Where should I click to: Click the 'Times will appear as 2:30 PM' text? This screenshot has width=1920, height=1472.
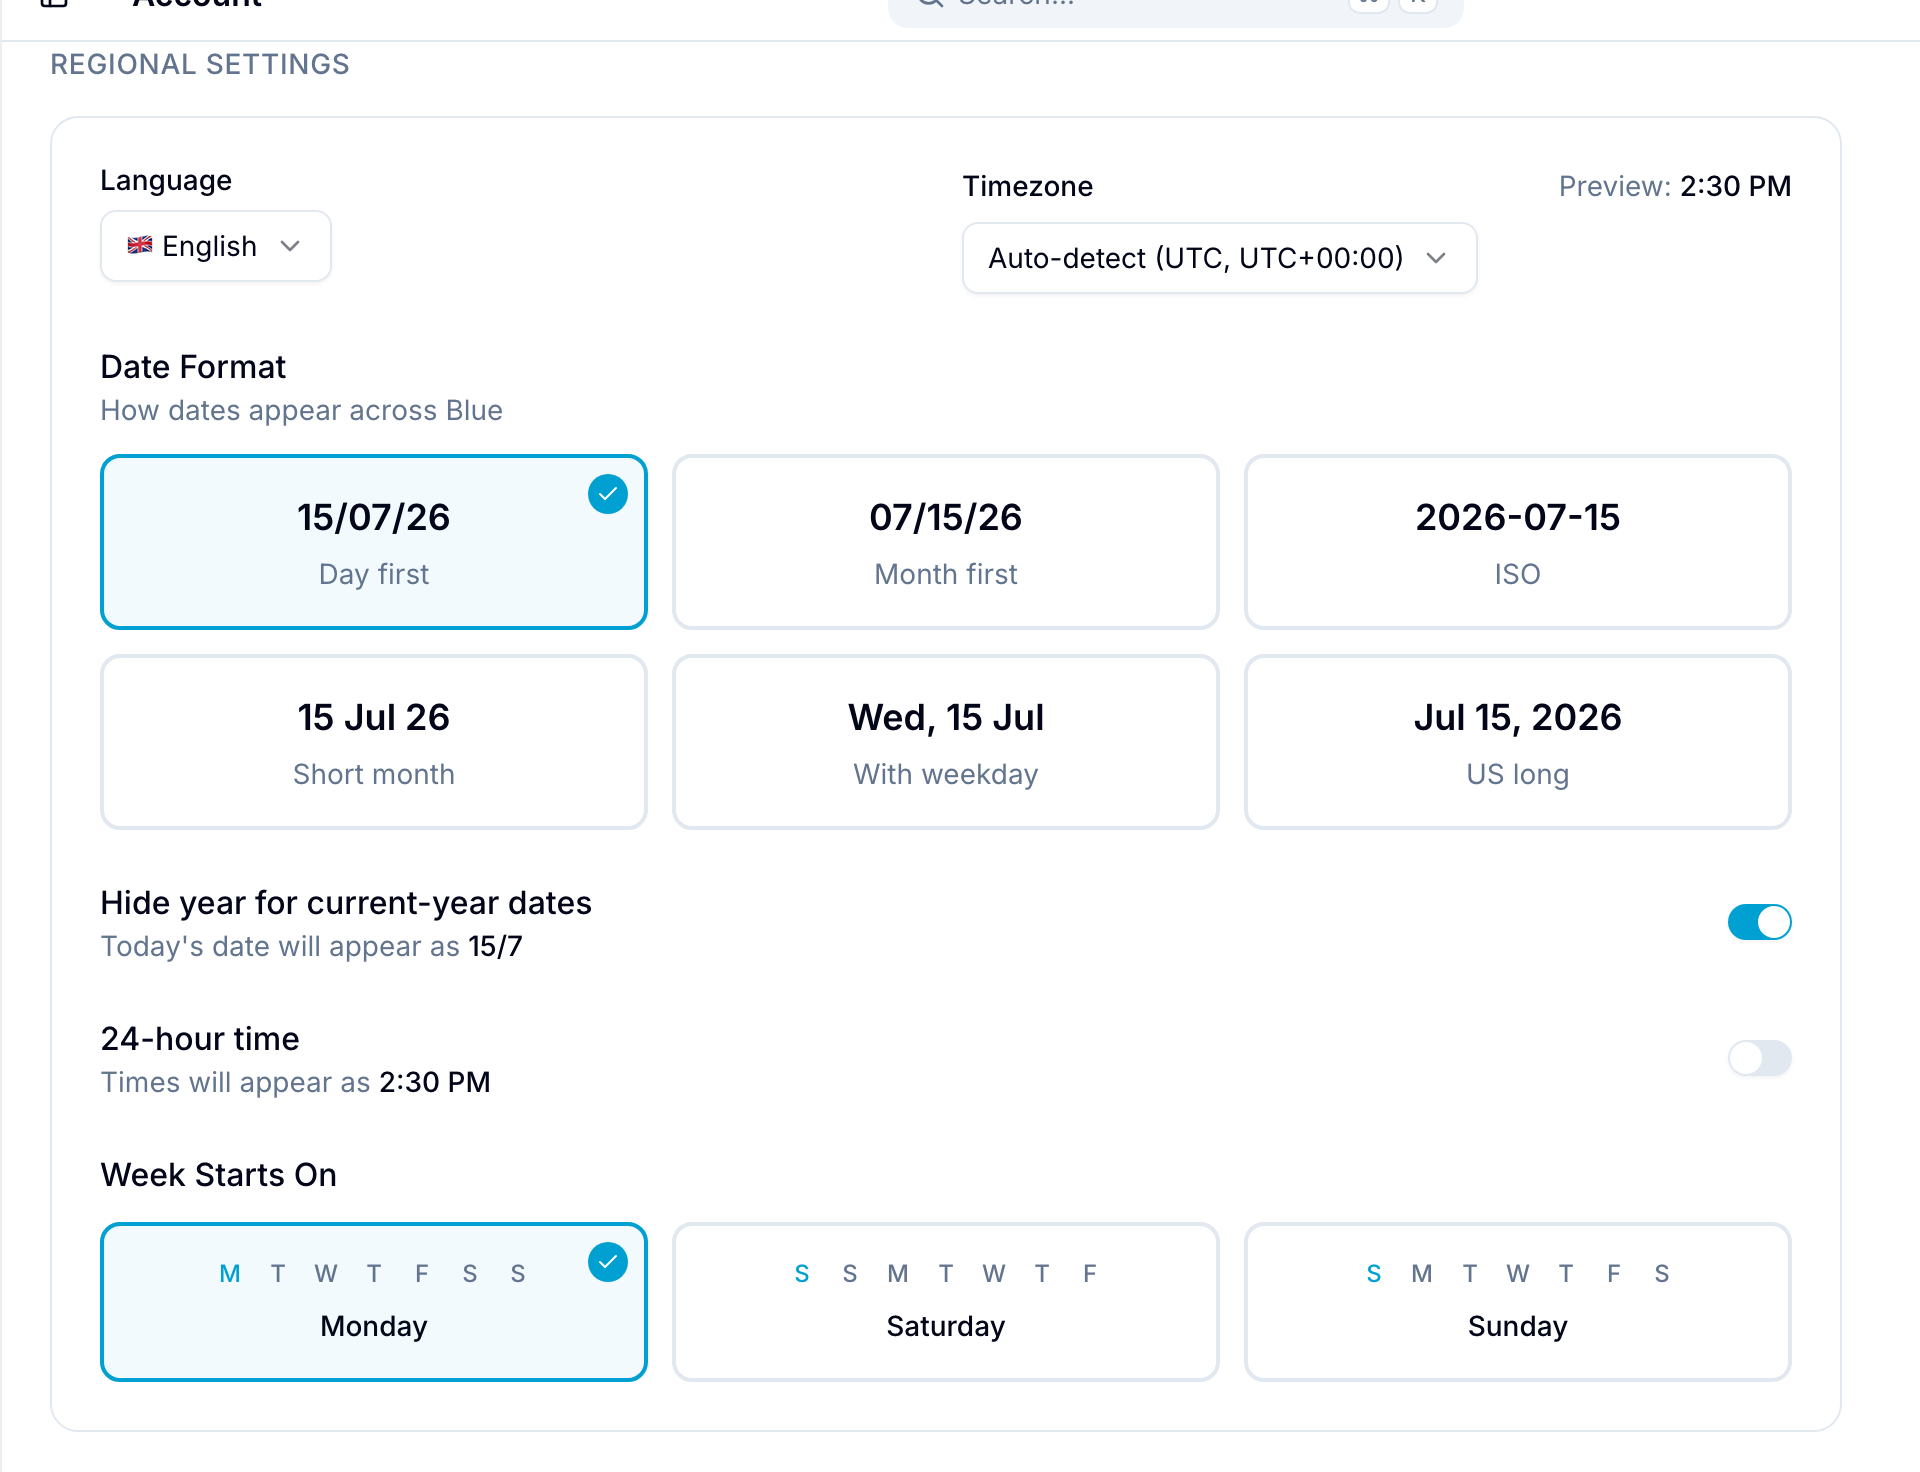(x=295, y=1082)
